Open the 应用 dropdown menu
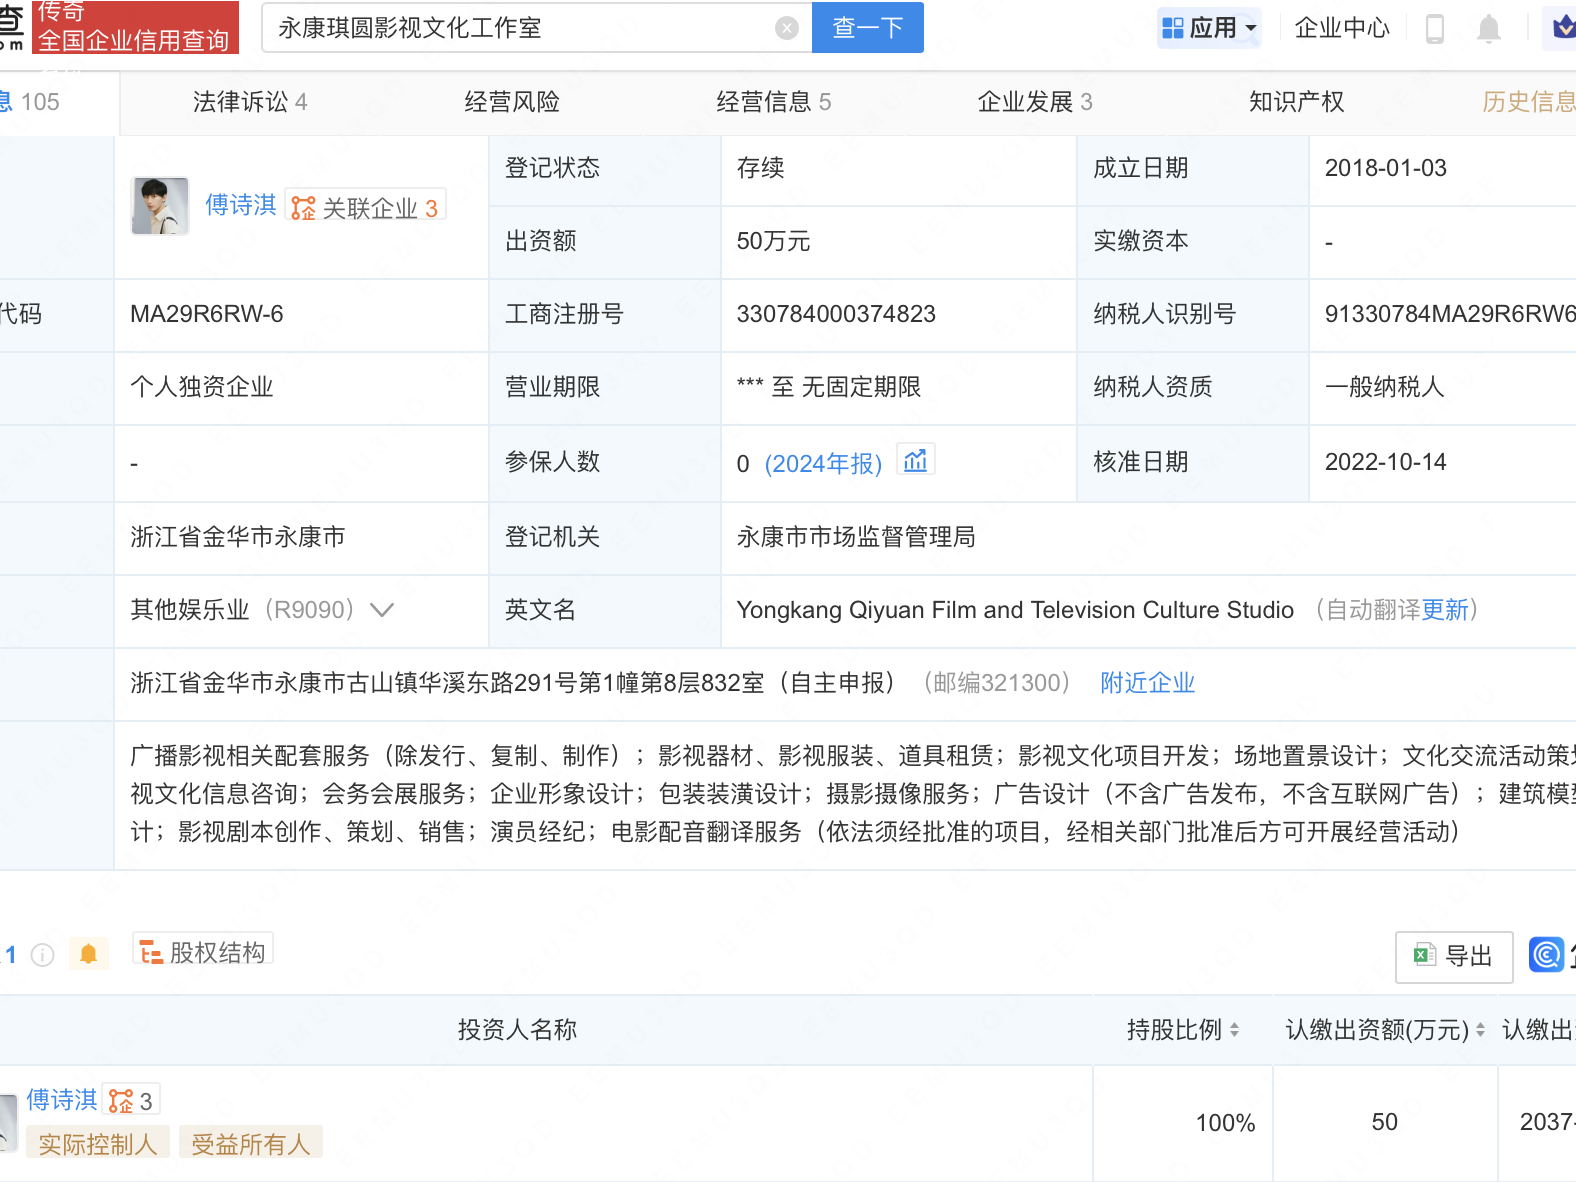 [1209, 28]
